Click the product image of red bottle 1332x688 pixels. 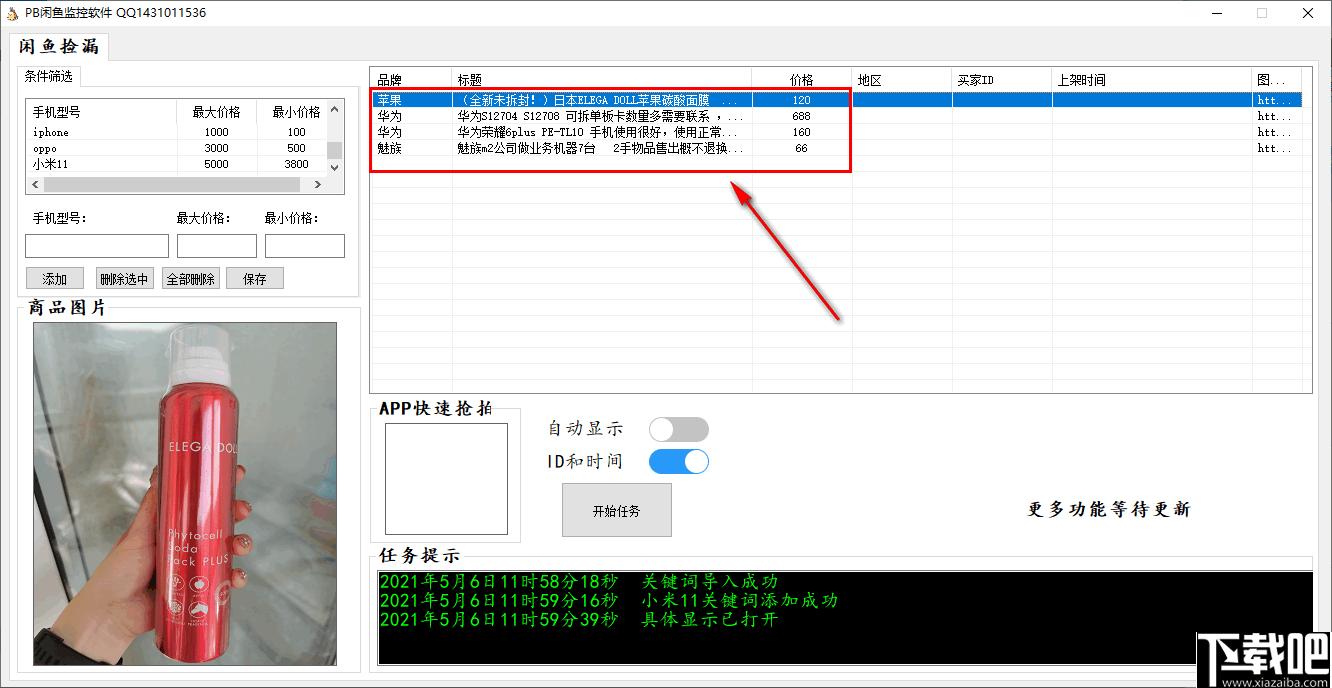(x=185, y=494)
